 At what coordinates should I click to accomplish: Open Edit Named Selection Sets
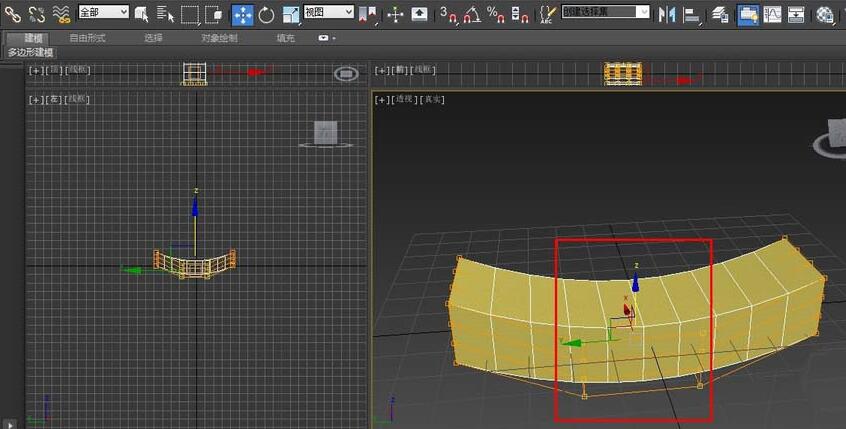coord(548,15)
